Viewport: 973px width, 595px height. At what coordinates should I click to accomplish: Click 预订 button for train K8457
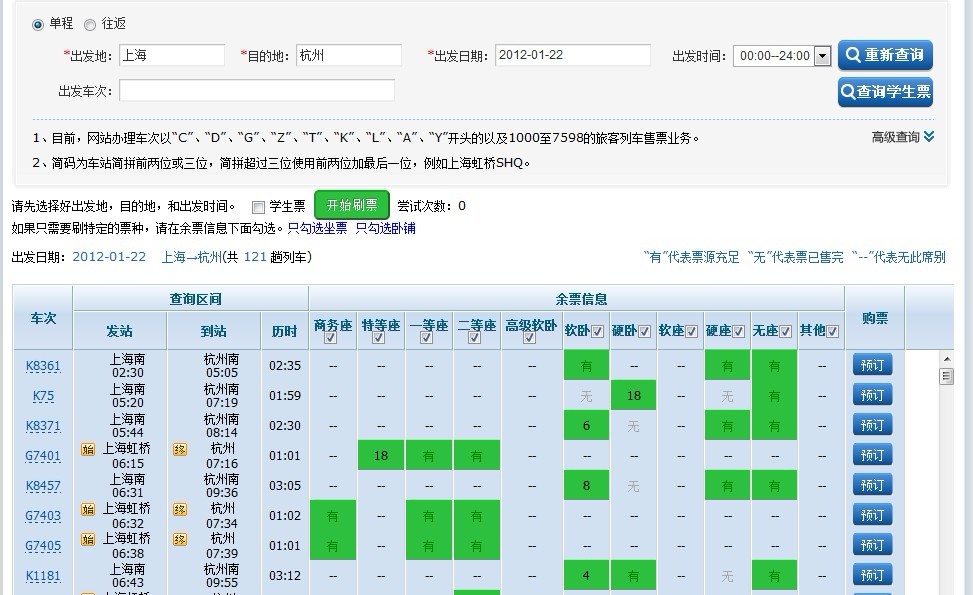pyautogui.click(x=872, y=485)
